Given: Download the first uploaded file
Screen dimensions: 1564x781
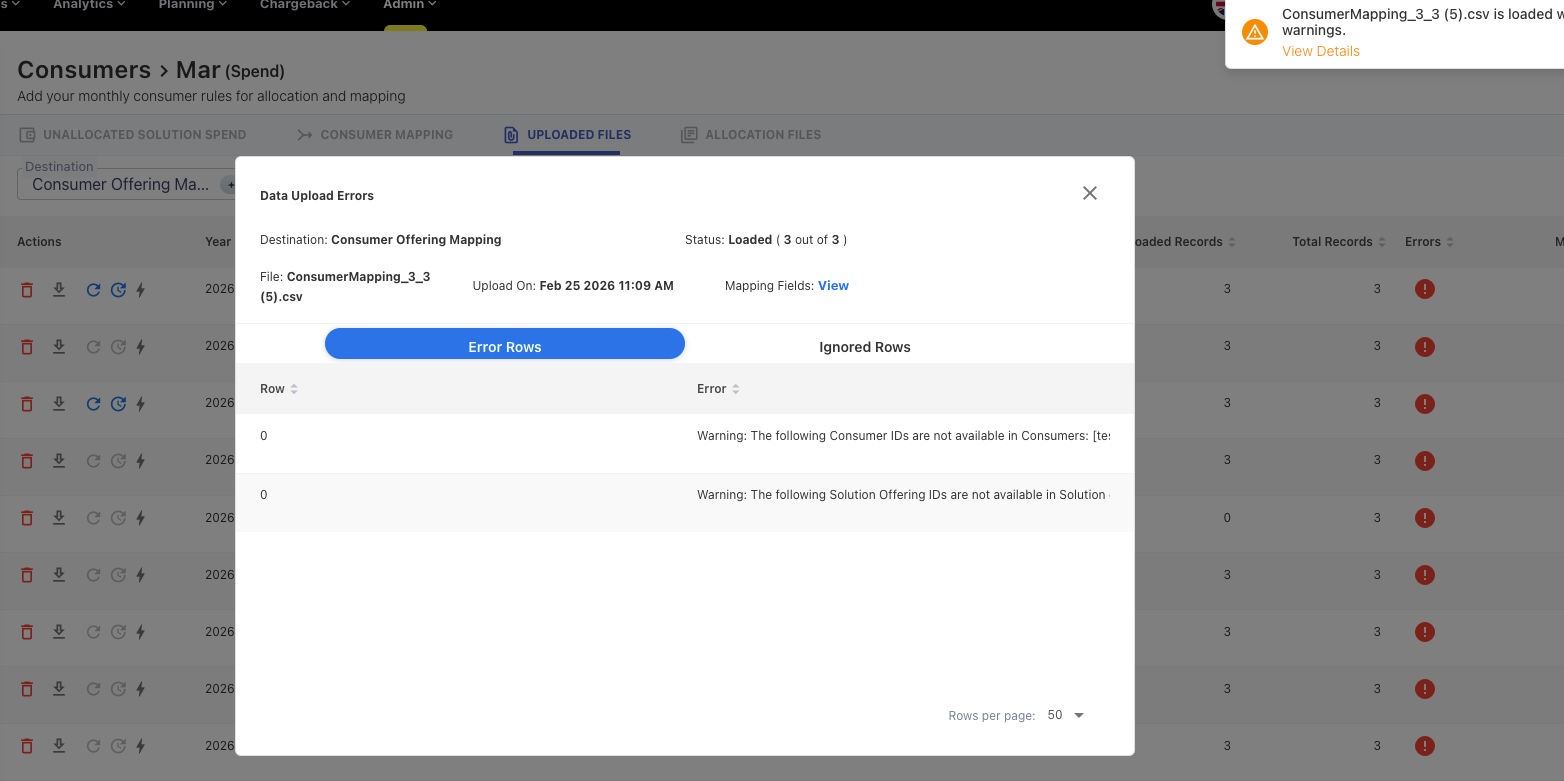Looking at the screenshot, I should 59,290.
